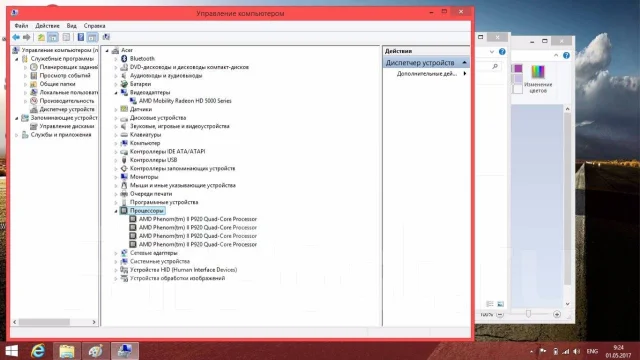
Task: Expand Контроллеры IDE ATA/ATAPI node
Action: click(116, 152)
